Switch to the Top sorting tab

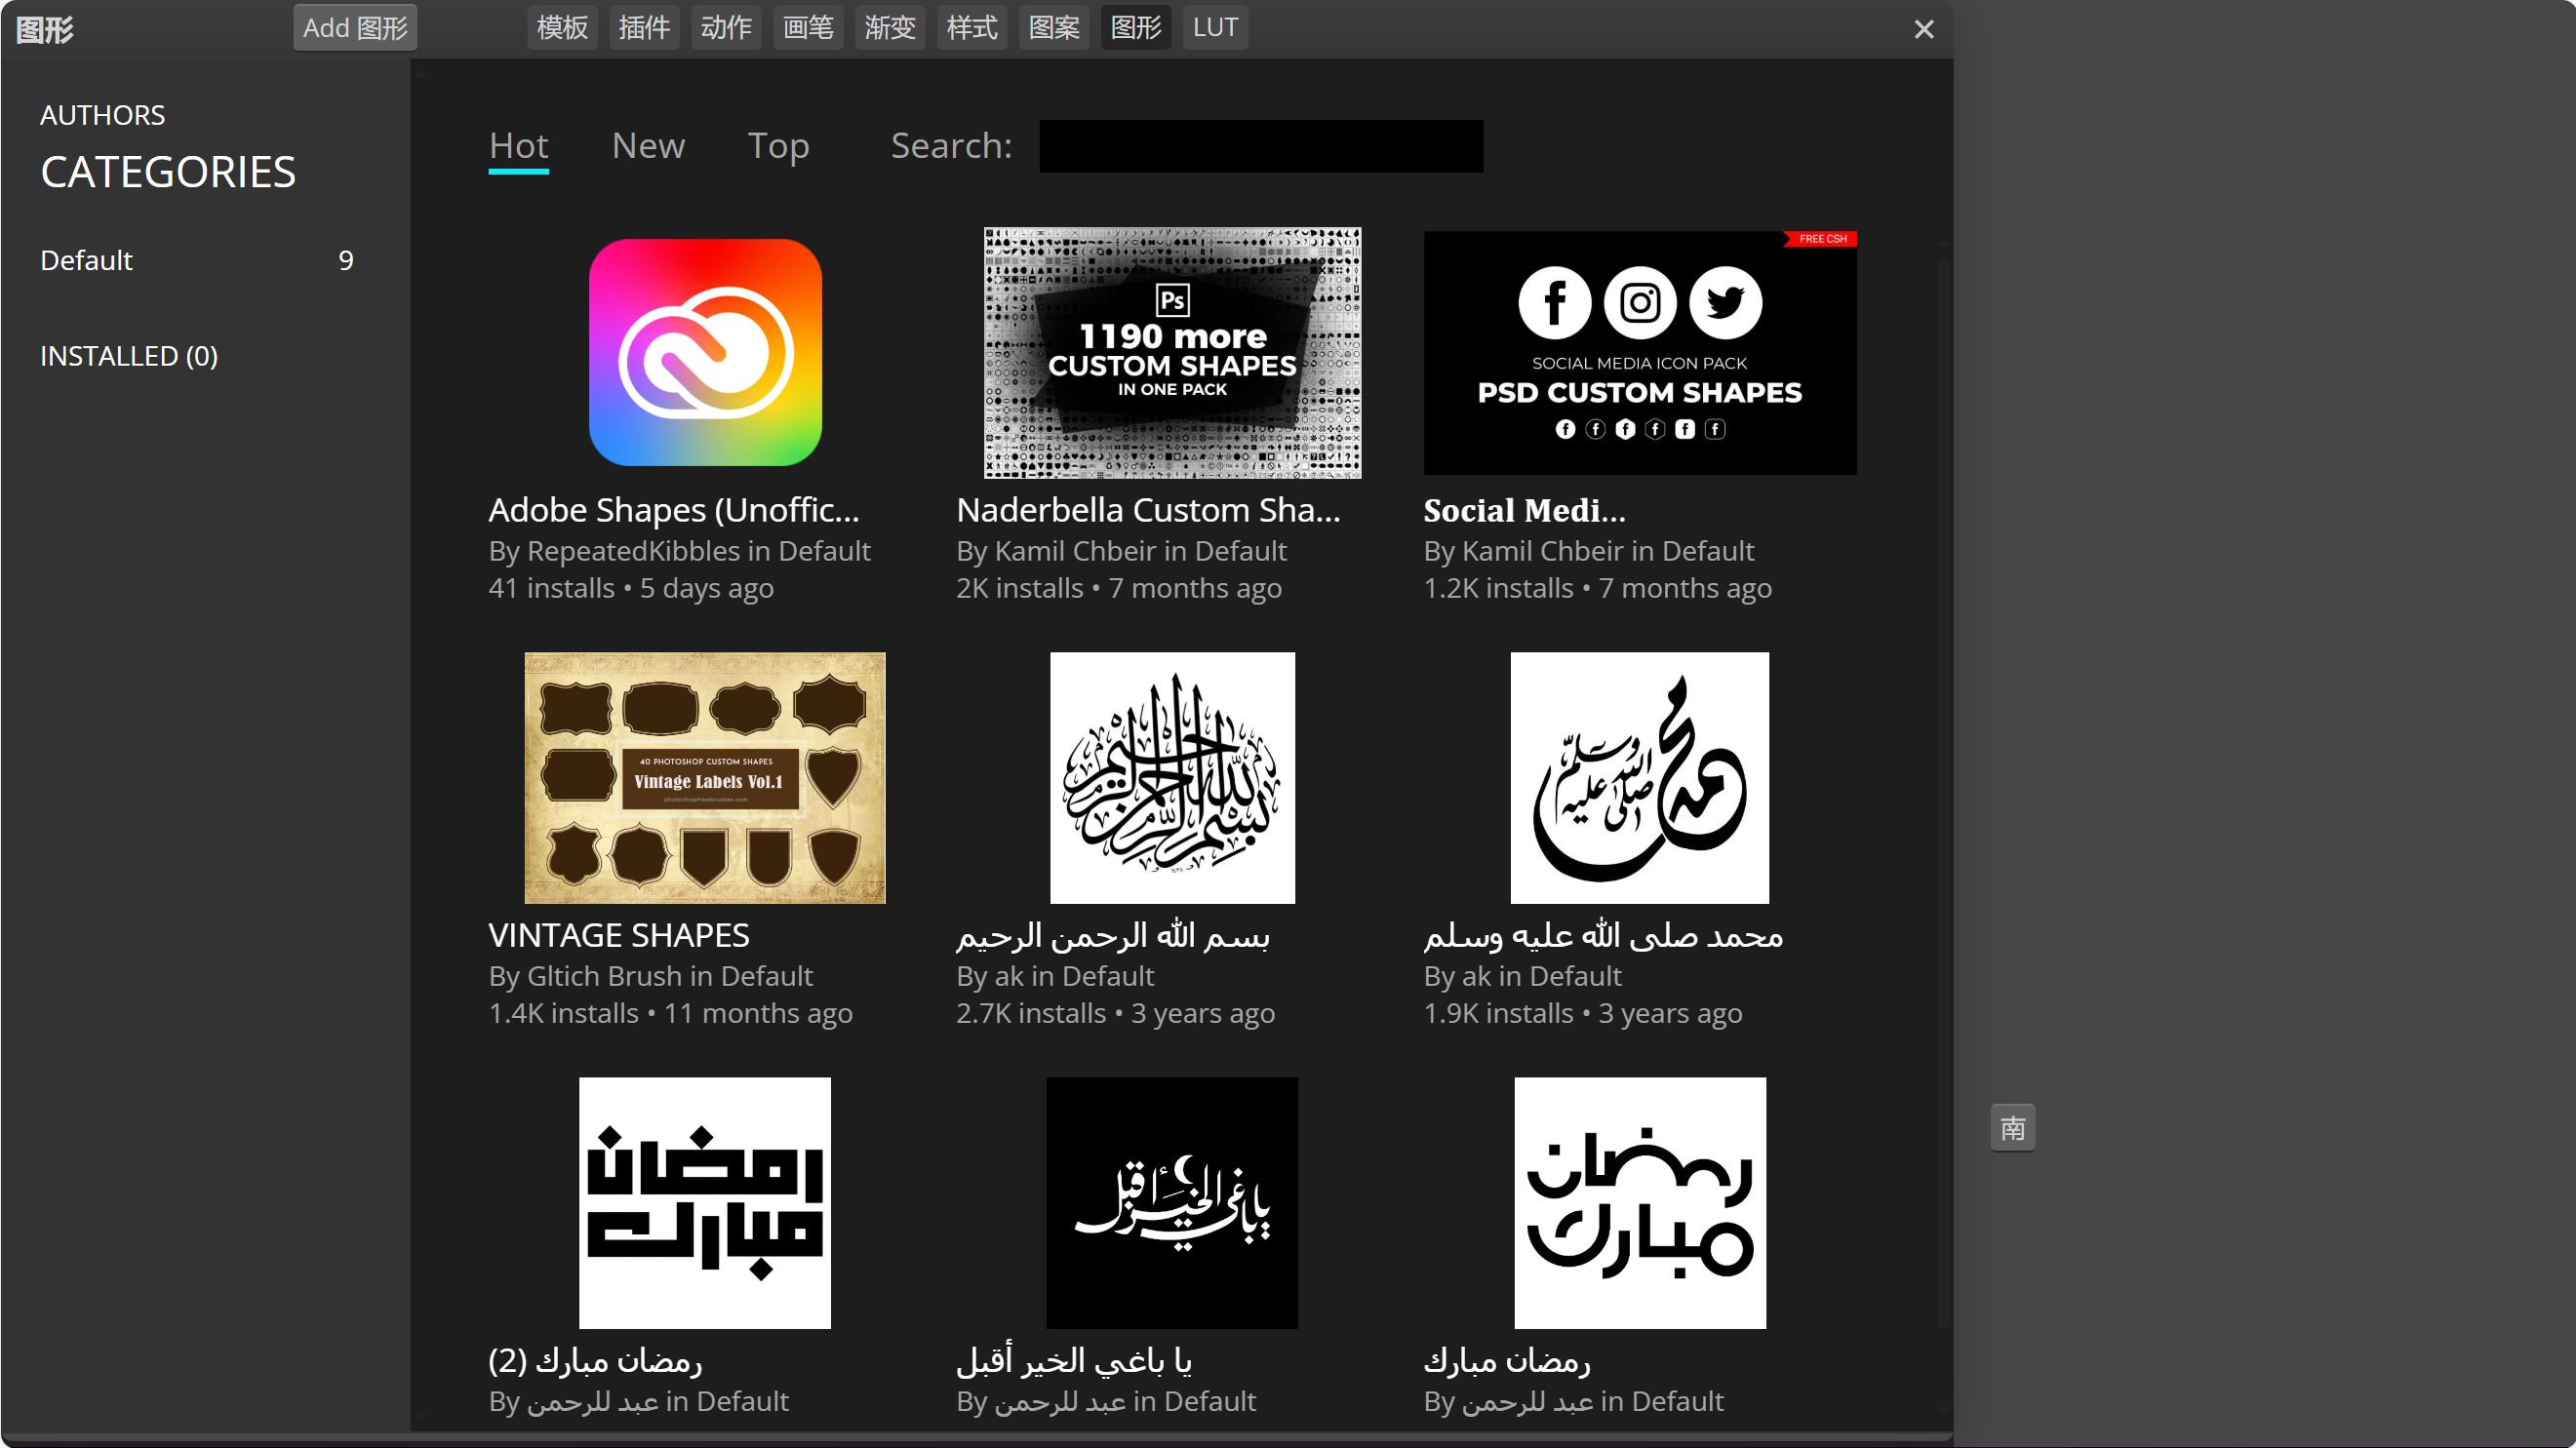click(x=778, y=146)
